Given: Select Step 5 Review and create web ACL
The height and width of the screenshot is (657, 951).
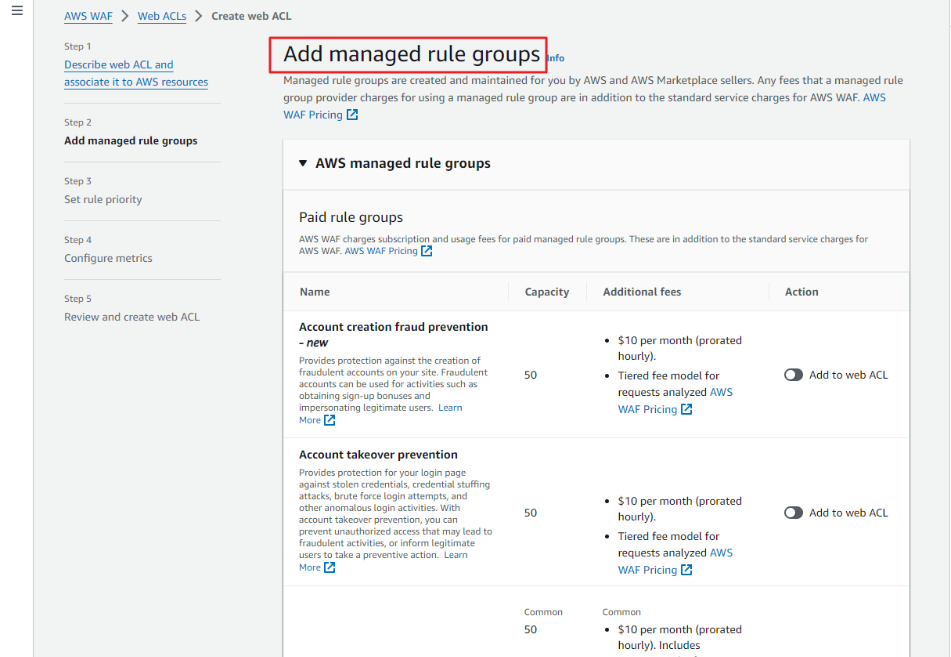Looking at the screenshot, I should tap(132, 317).
